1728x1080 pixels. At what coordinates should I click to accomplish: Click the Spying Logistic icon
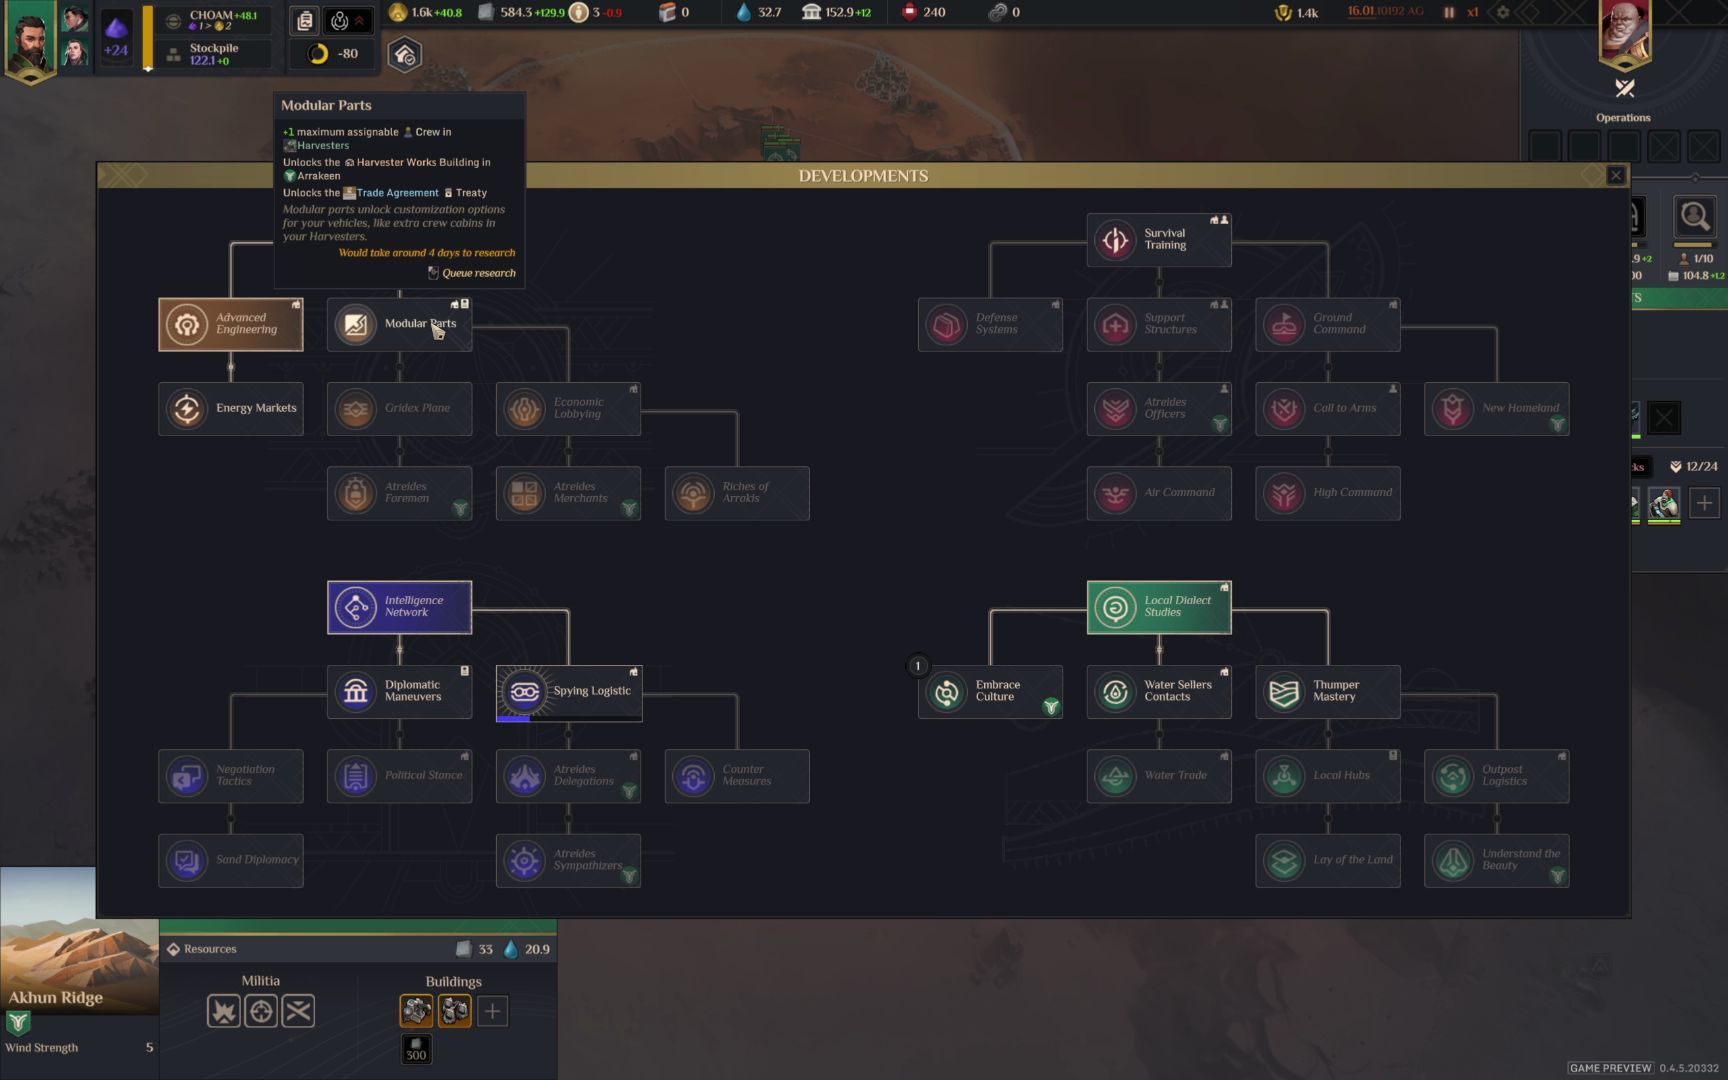tap(524, 691)
